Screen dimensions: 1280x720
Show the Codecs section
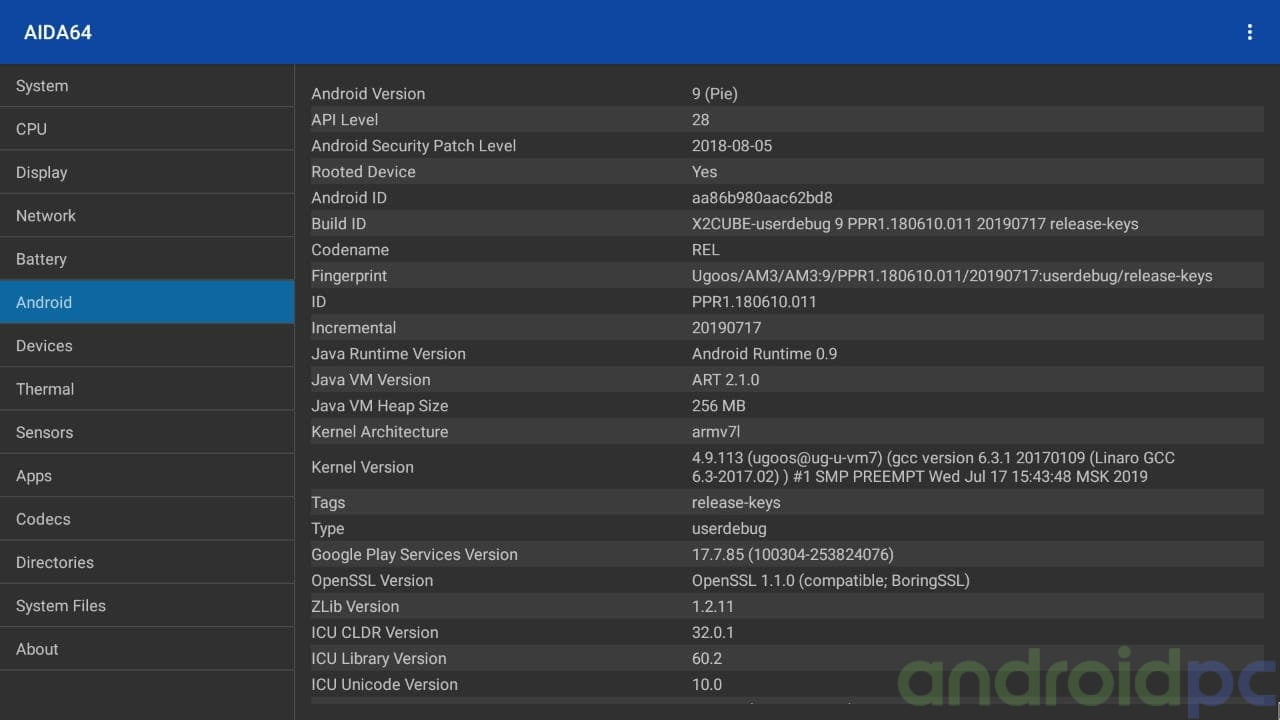(147, 519)
